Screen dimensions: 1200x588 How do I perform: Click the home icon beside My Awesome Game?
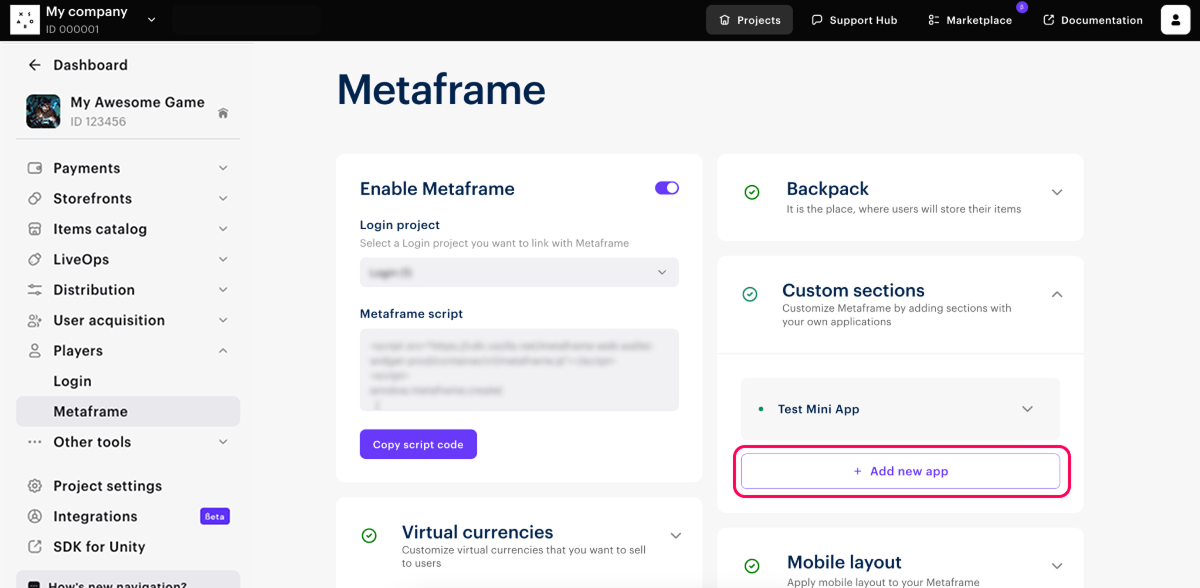click(x=223, y=113)
